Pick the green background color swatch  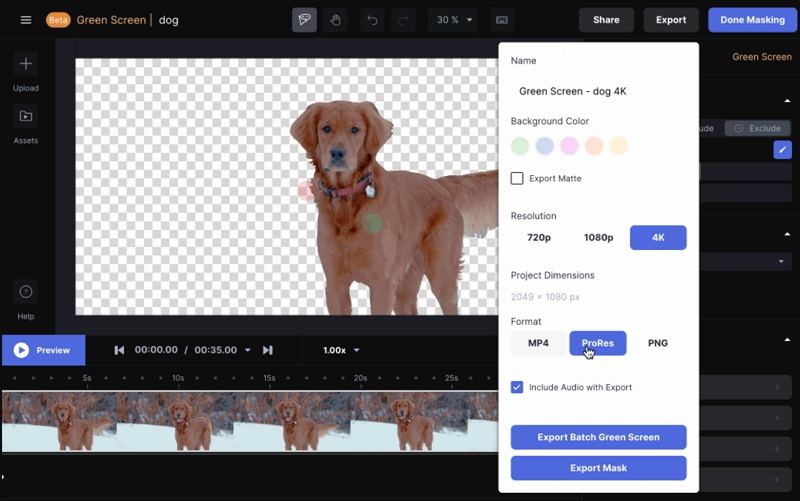click(520, 146)
